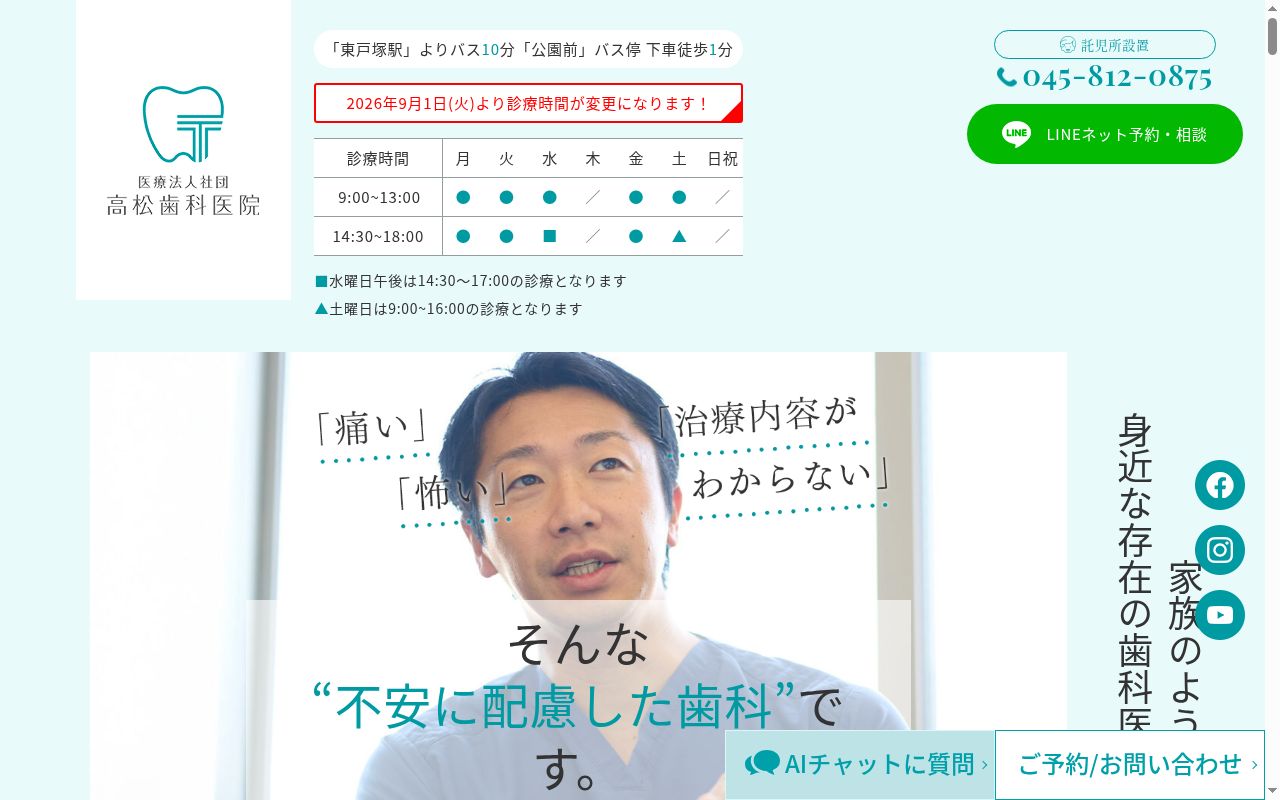The image size is (1280, 800).
Task: Click the “不安に配慮した歯科” headline
Action: [553, 706]
